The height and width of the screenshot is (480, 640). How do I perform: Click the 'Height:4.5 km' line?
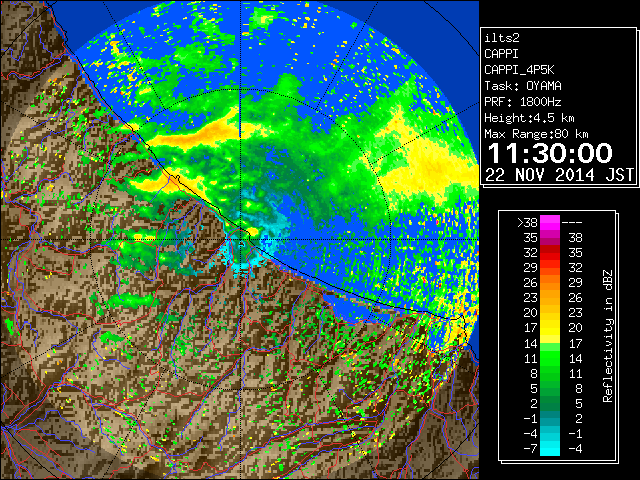529,118
